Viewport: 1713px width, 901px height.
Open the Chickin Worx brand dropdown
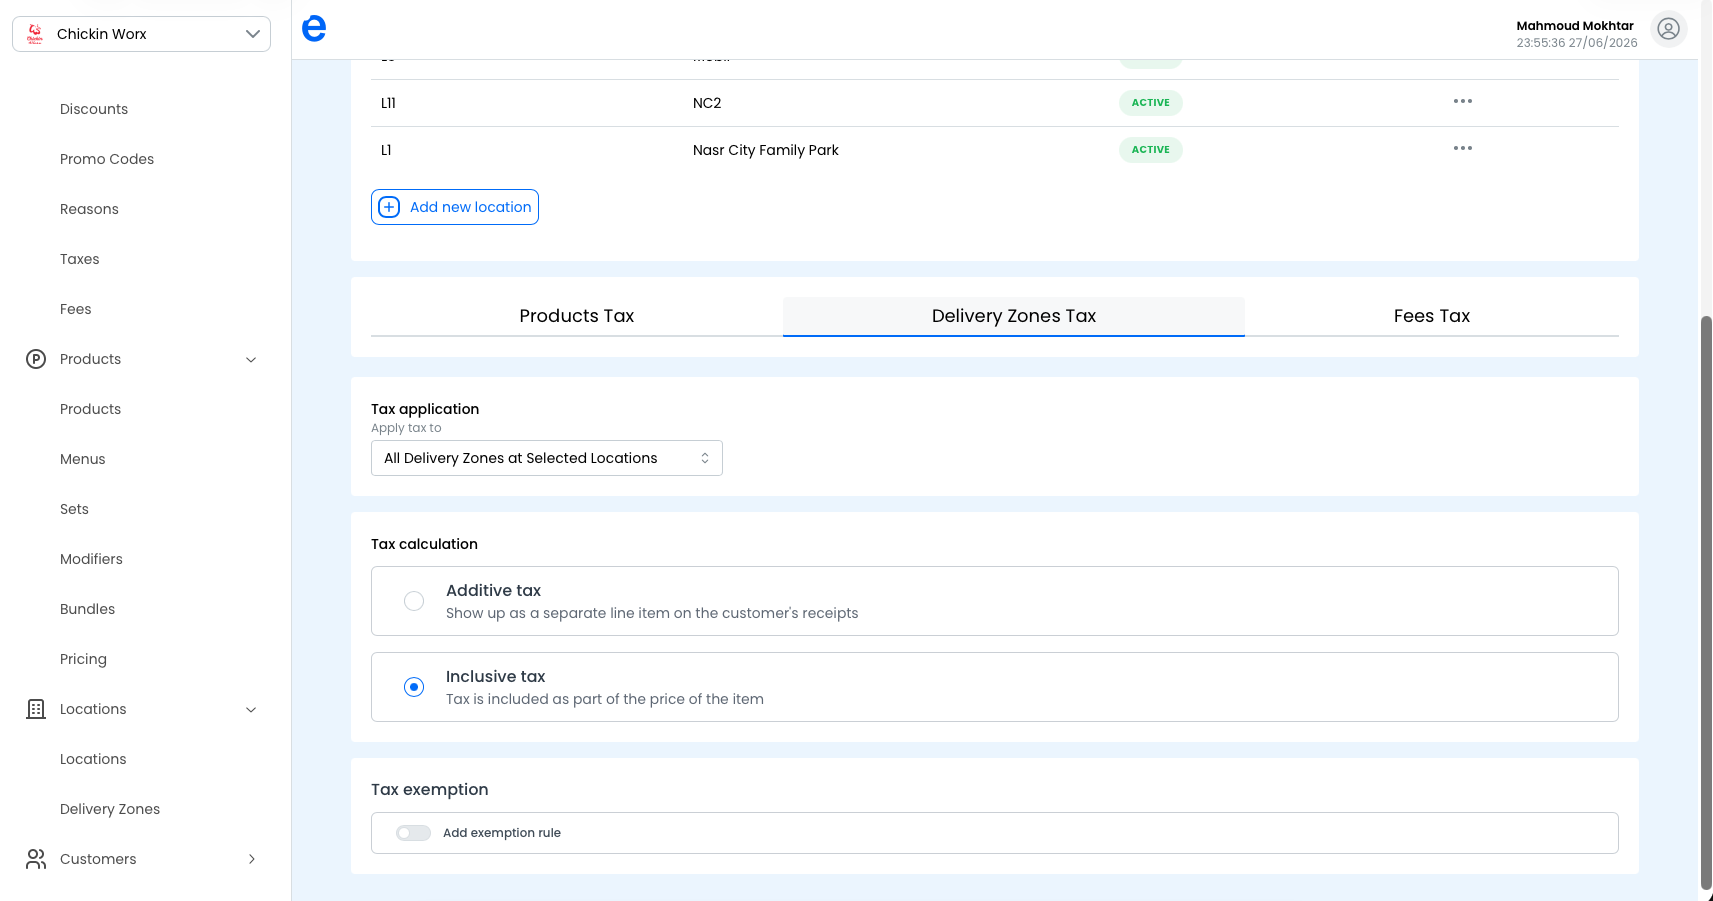(x=141, y=34)
